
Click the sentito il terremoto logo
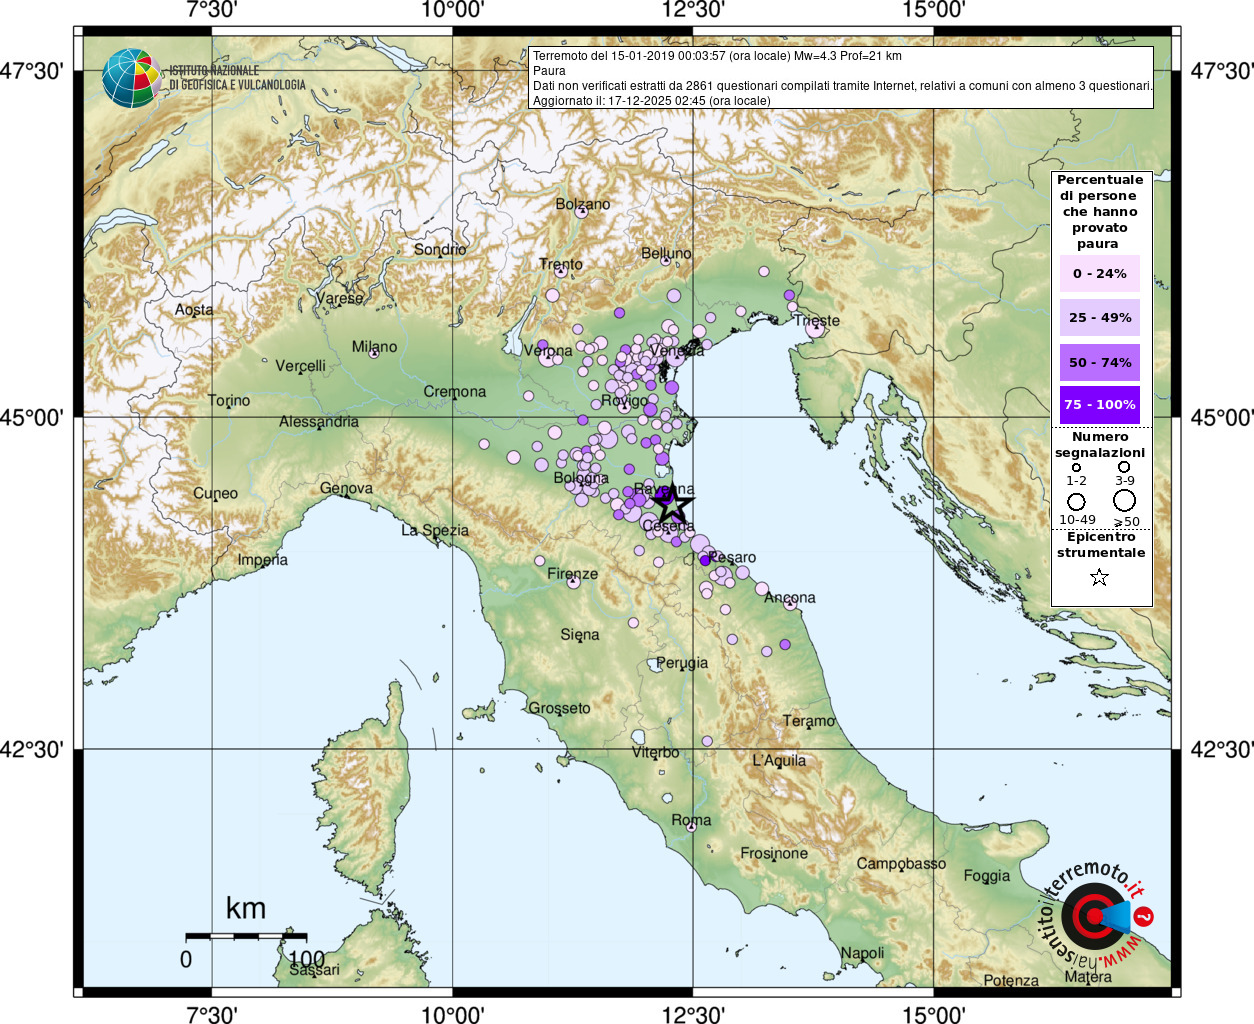tap(1096, 915)
